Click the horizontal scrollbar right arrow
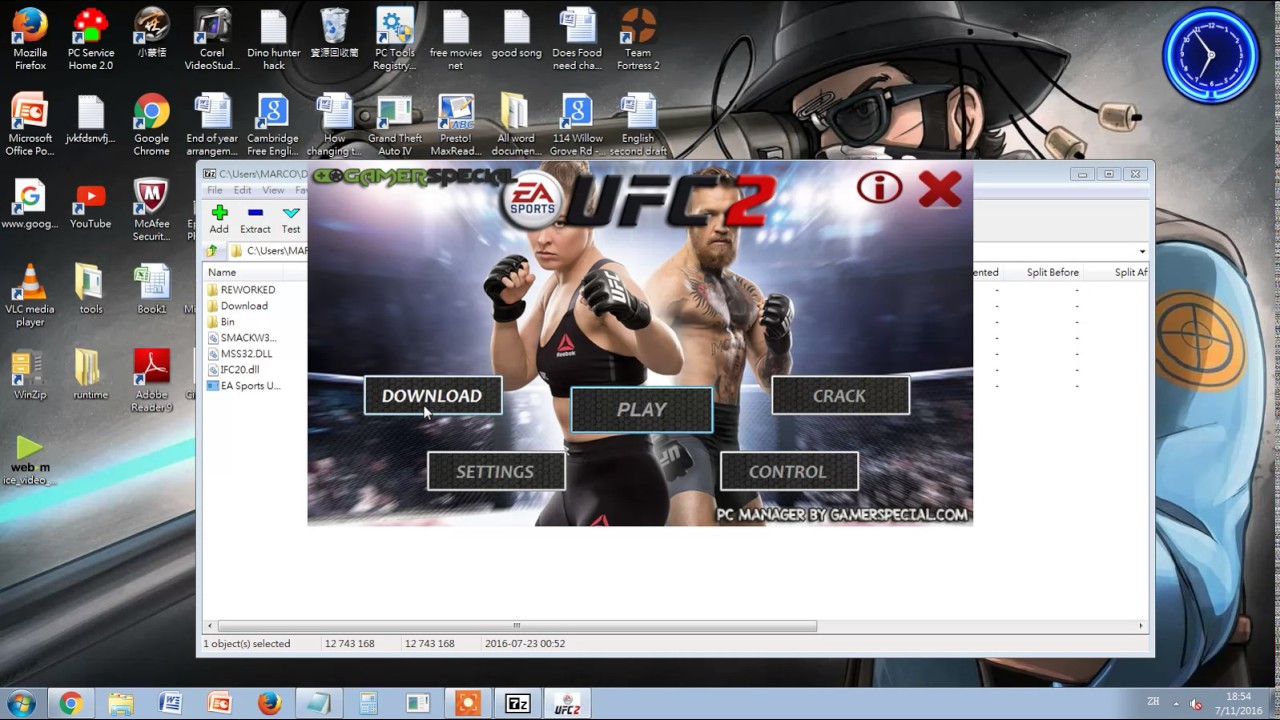The height and width of the screenshot is (720, 1280). coord(1141,626)
